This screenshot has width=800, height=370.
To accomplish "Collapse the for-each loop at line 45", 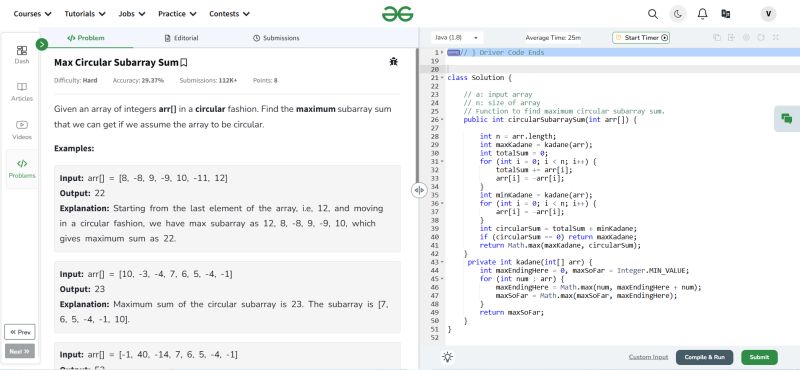I will [x=442, y=279].
